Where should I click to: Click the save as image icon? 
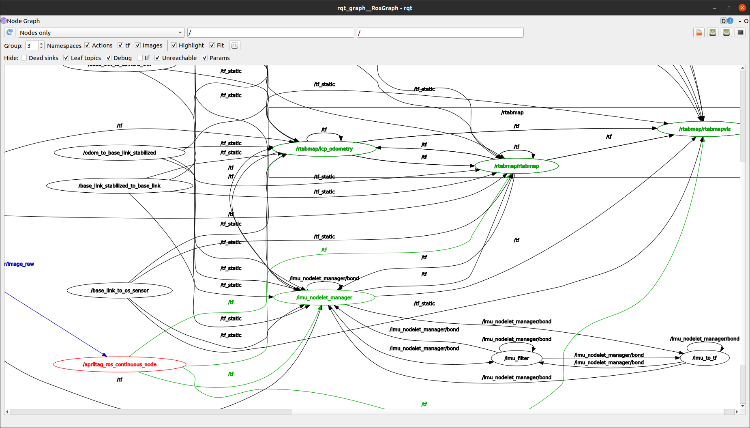(x=739, y=32)
